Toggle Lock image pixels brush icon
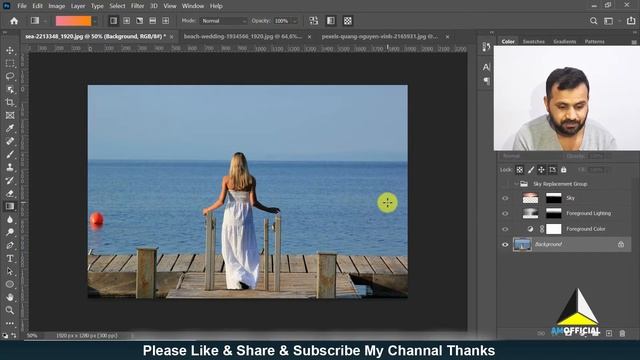Image resolution: width=640 pixels, height=360 pixels. [x=531, y=170]
